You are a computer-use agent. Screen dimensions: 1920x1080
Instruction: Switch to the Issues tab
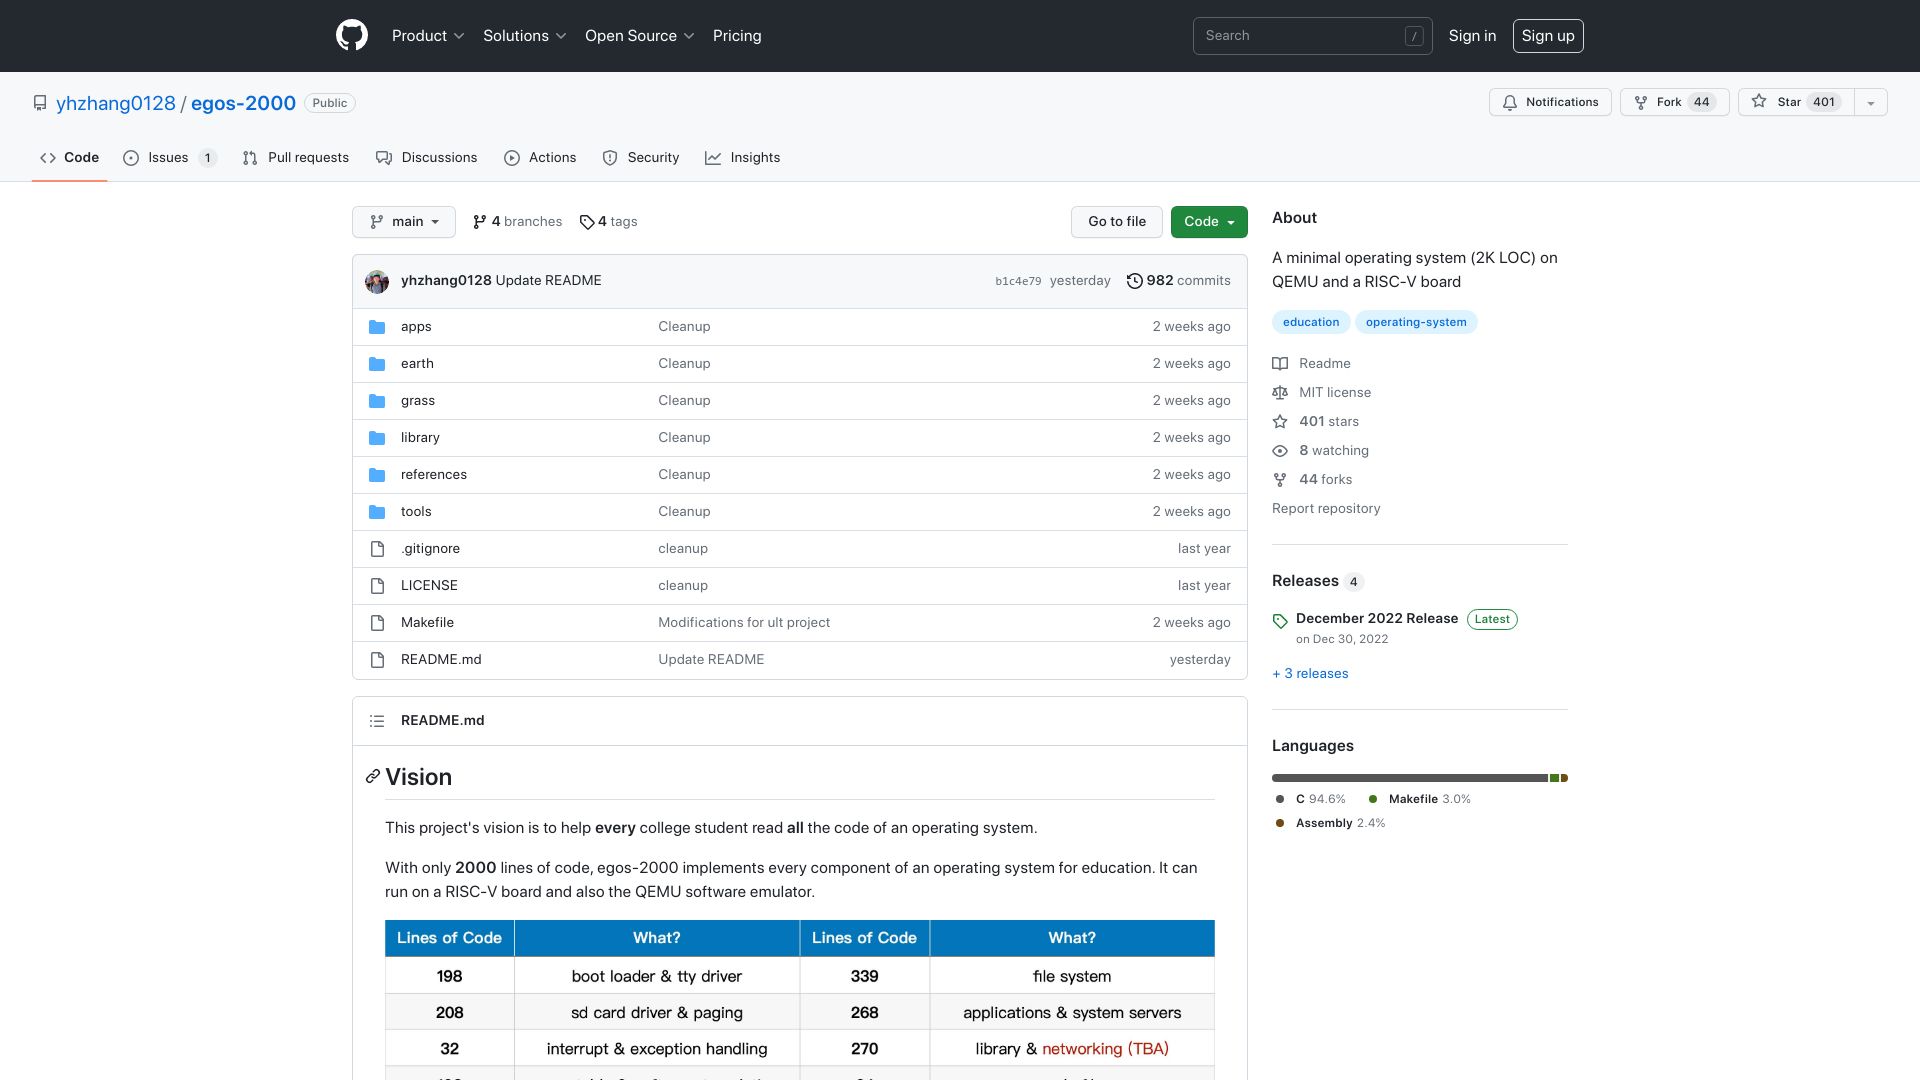coord(170,158)
